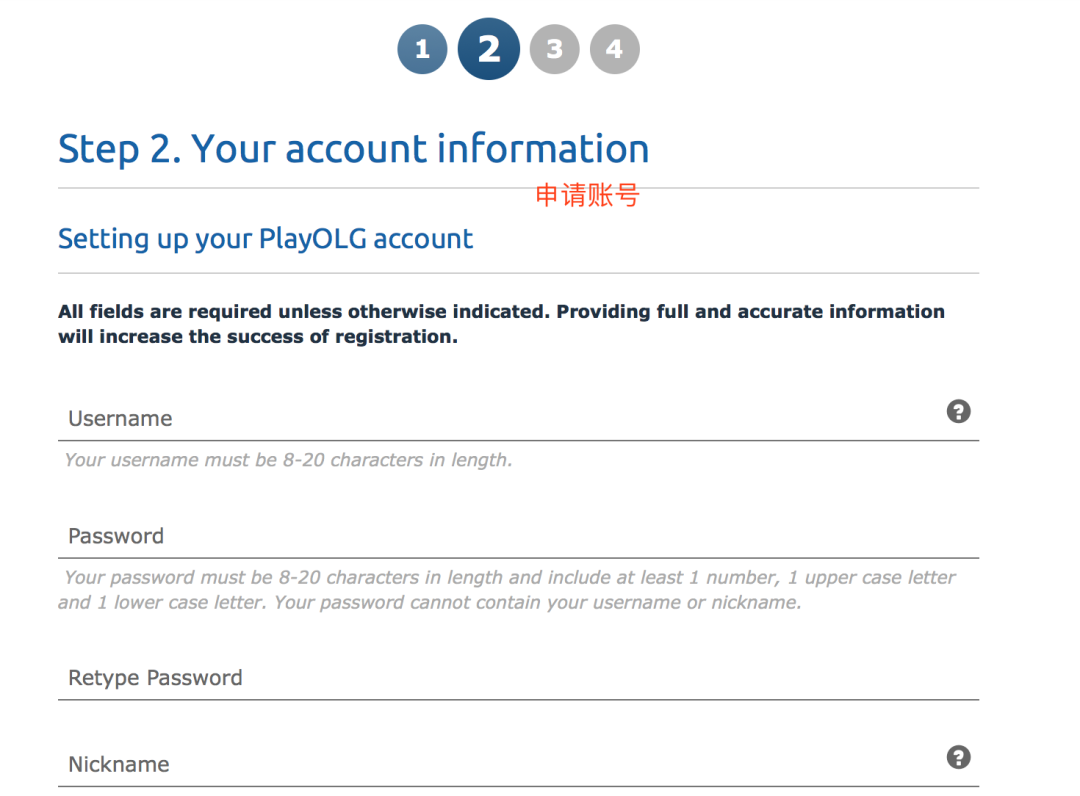Click the step 1 circle indicator
1080x796 pixels.
(422, 49)
